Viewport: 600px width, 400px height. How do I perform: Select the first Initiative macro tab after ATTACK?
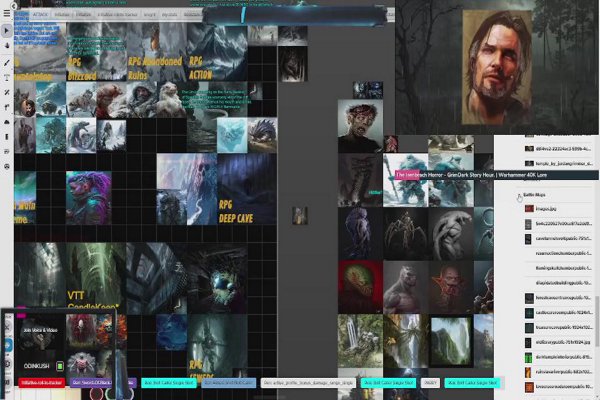62,15
